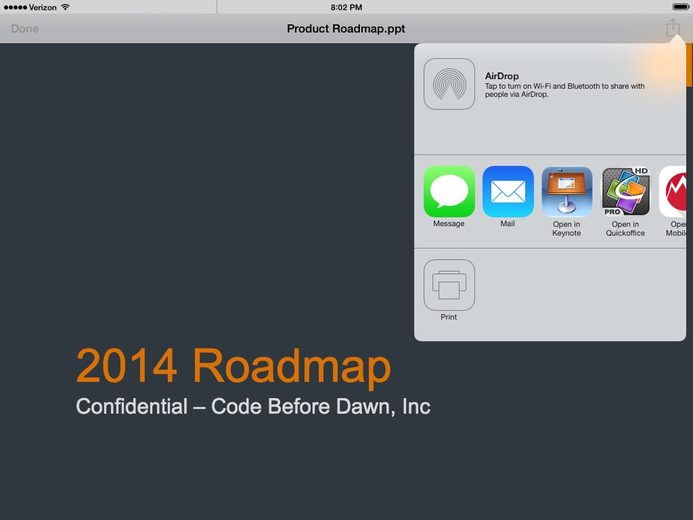Tap the battery indicator in the status bar
The image size is (693, 520).
pos(680,7)
